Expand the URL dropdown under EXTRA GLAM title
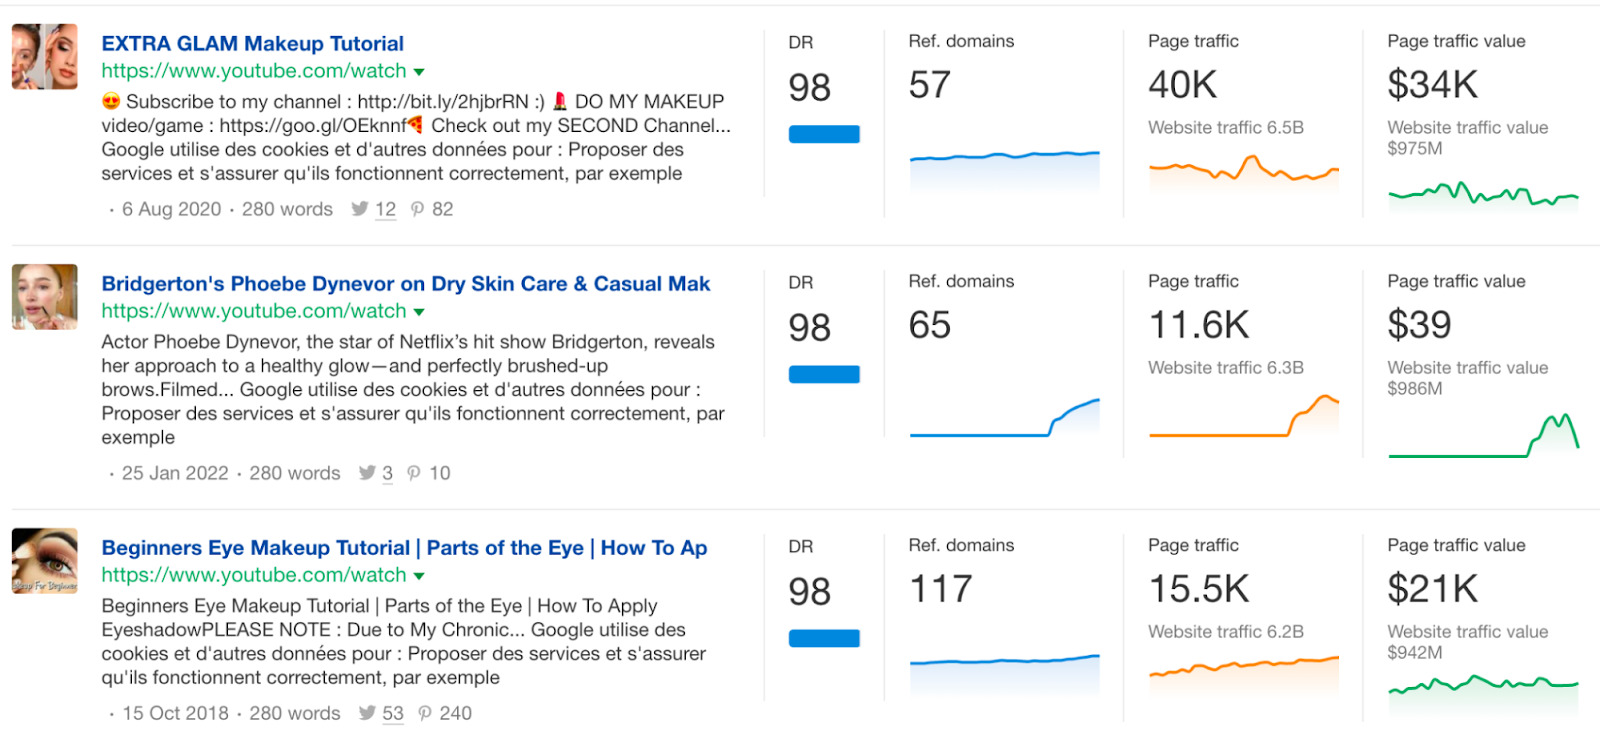 click(x=418, y=71)
